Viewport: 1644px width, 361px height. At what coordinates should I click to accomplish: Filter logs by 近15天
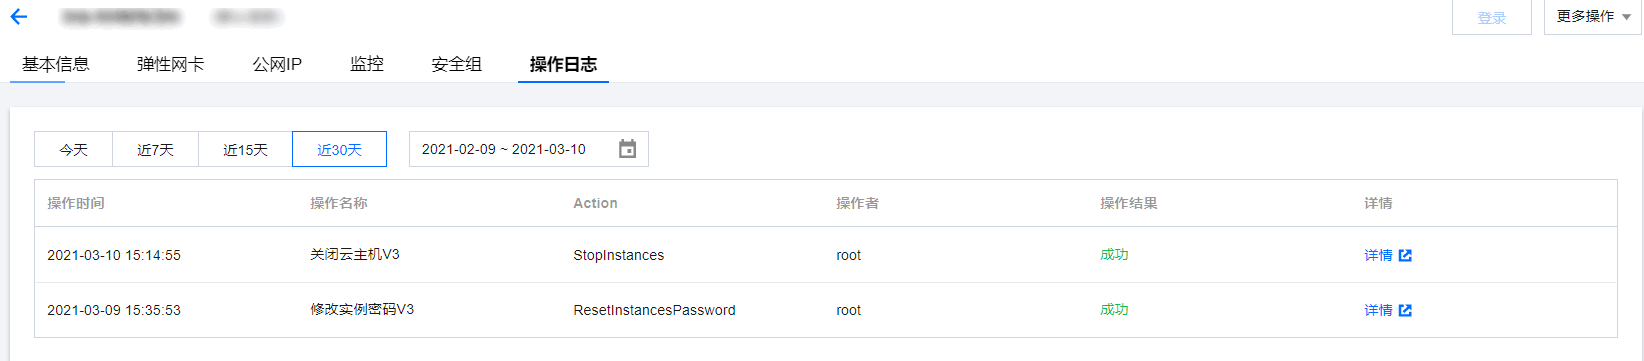pyautogui.click(x=245, y=149)
